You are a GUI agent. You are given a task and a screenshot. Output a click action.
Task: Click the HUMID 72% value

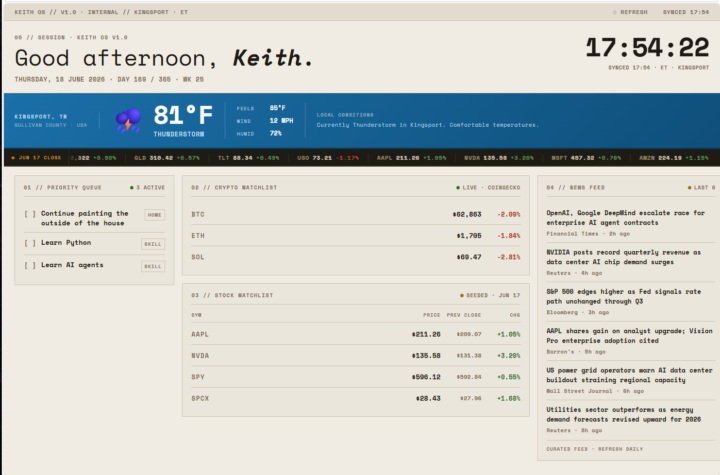[276, 133]
